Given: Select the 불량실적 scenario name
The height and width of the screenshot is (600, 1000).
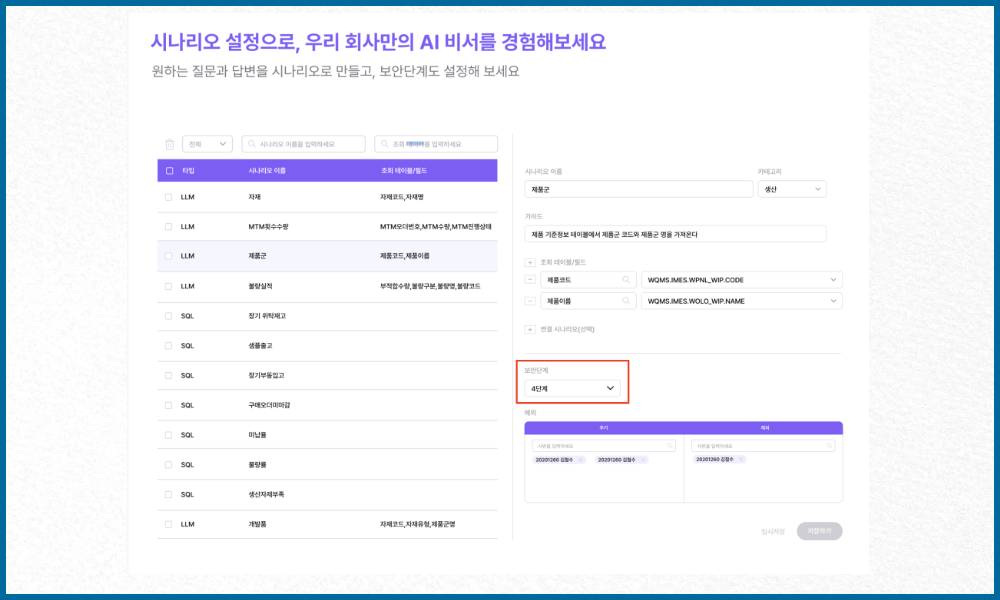Looking at the screenshot, I should click(x=260, y=286).
